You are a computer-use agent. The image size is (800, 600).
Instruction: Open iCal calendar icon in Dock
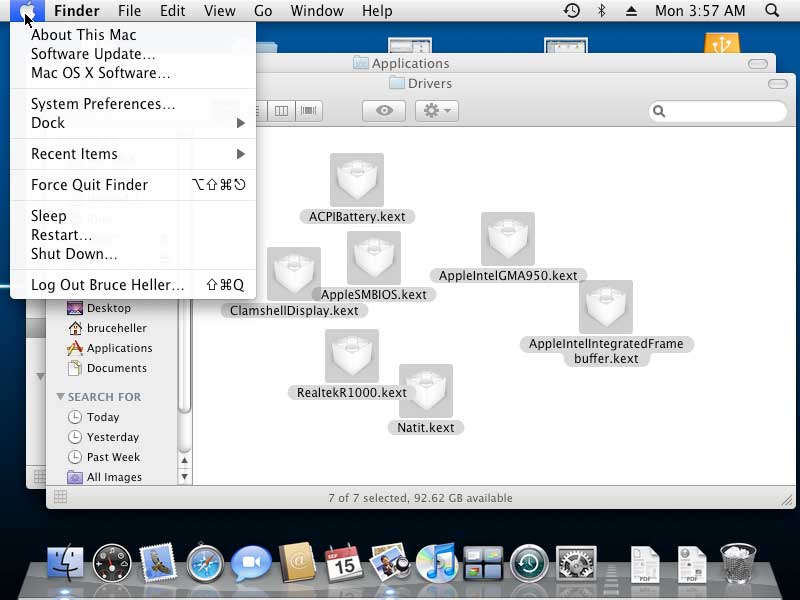(x=343, y=563)
